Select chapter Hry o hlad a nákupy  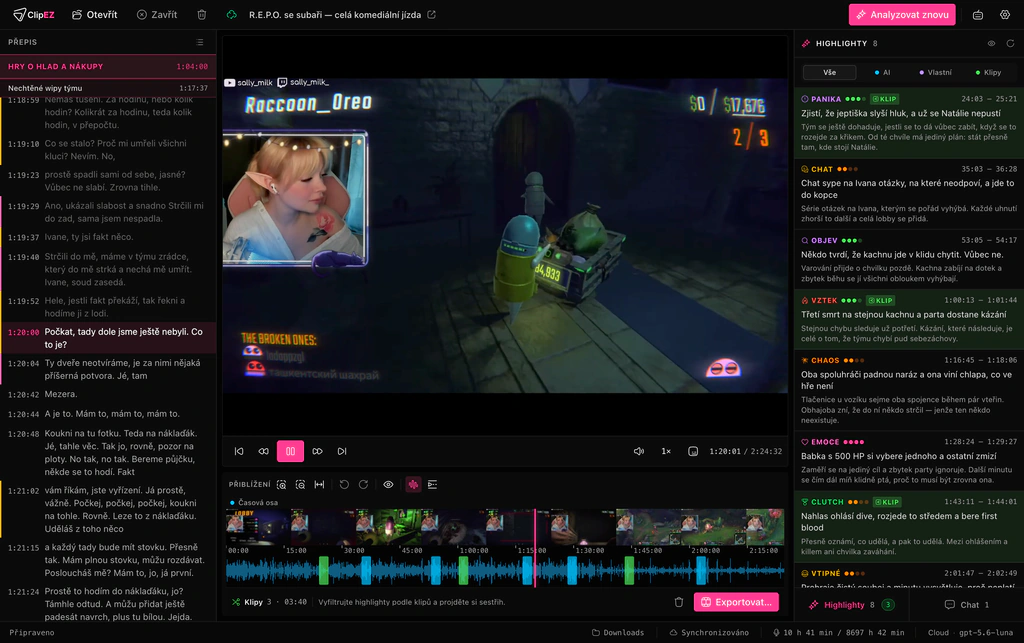point(108,66)
